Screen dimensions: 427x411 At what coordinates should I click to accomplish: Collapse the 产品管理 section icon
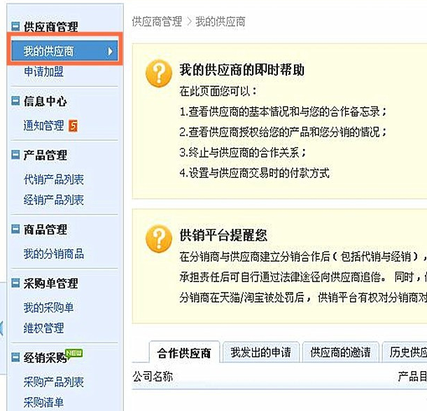tap(15, 154)
